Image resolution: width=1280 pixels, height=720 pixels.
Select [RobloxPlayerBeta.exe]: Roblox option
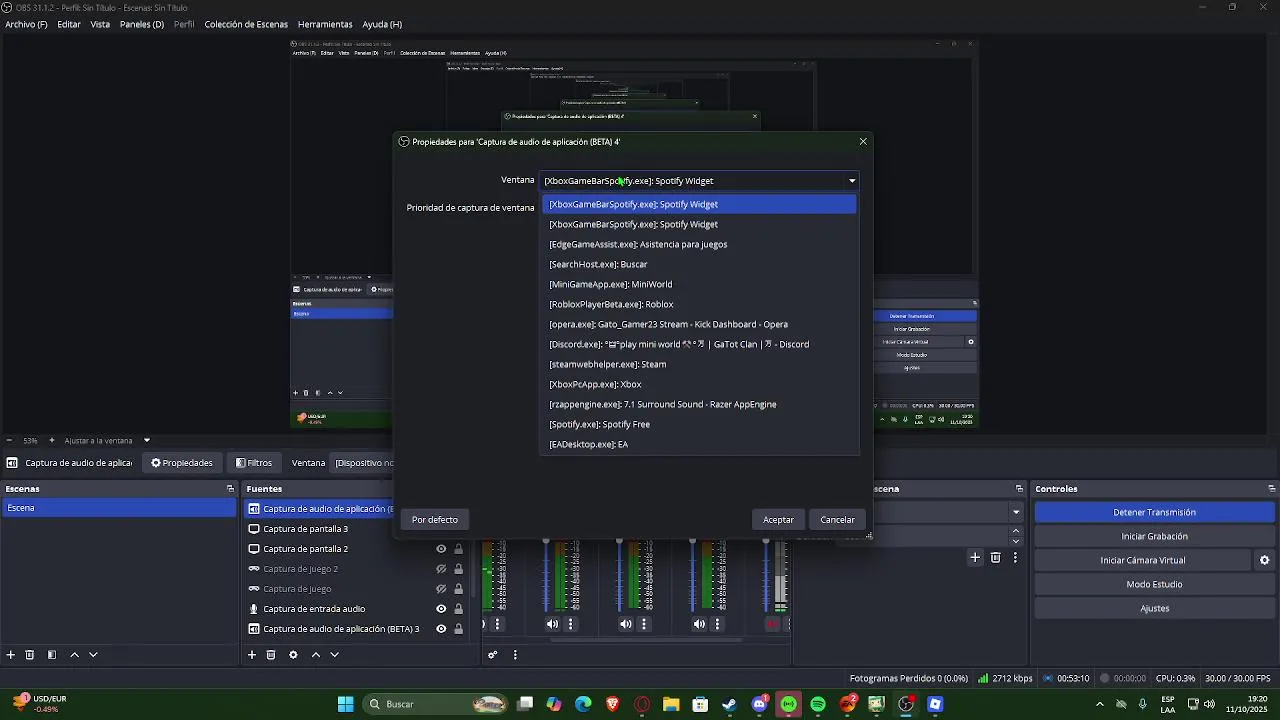[699, 304]
